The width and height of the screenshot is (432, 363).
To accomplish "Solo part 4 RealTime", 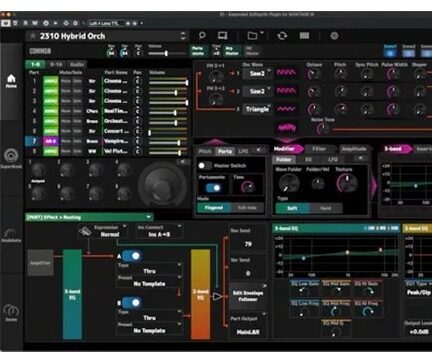I will 77,111.
